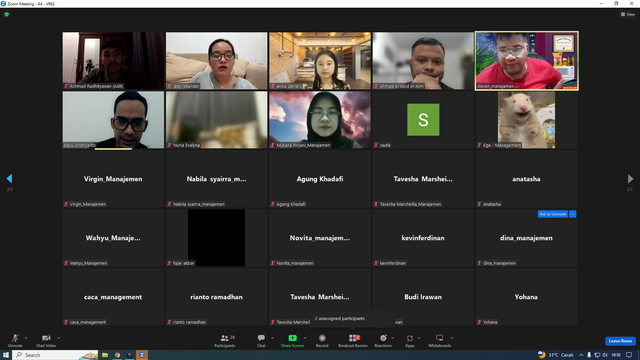Click the system tray volume icon
Image resolution: width=640 pixels, height=360 pixels.
[605, 355]
